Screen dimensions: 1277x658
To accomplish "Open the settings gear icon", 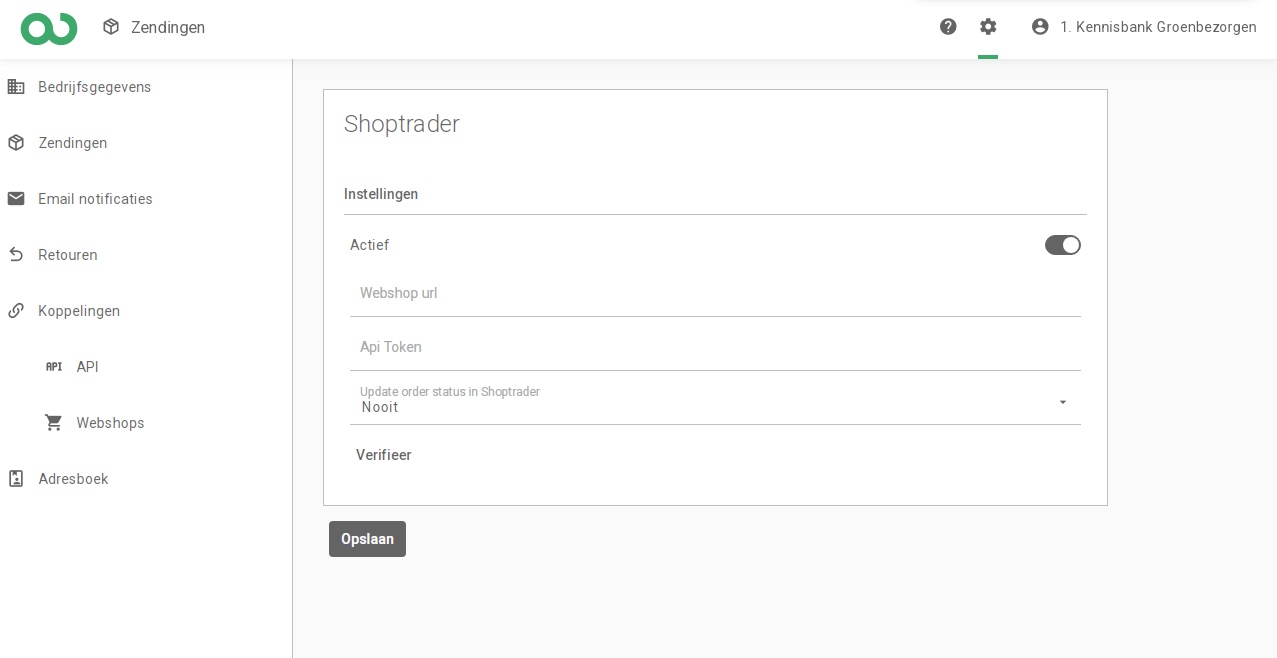I will click(x=988, y=27).
